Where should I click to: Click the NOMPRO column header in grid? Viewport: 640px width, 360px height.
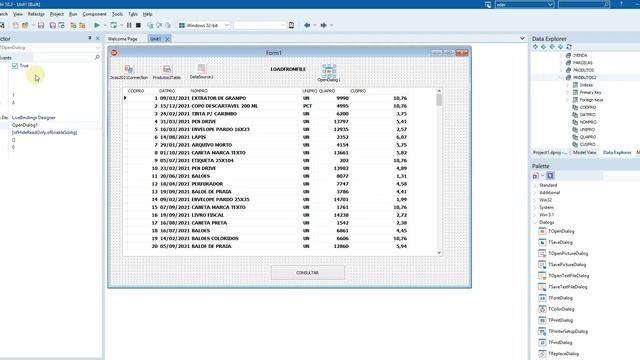click(199, 91)
